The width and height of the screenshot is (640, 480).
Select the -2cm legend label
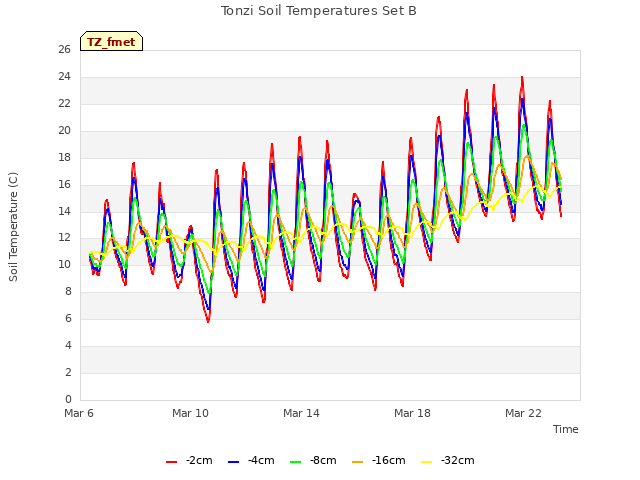(x=199, y=460)
